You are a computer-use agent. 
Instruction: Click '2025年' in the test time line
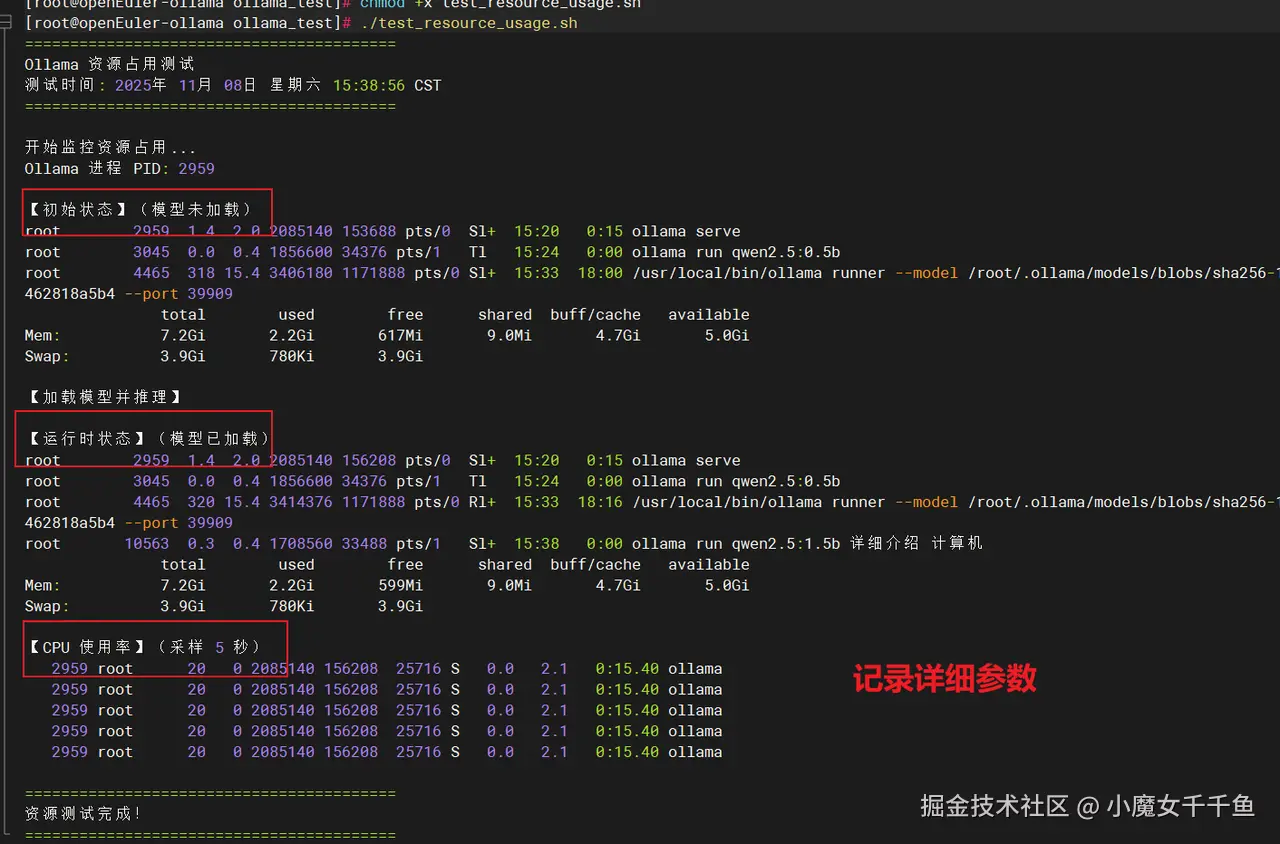coord(141,85)
